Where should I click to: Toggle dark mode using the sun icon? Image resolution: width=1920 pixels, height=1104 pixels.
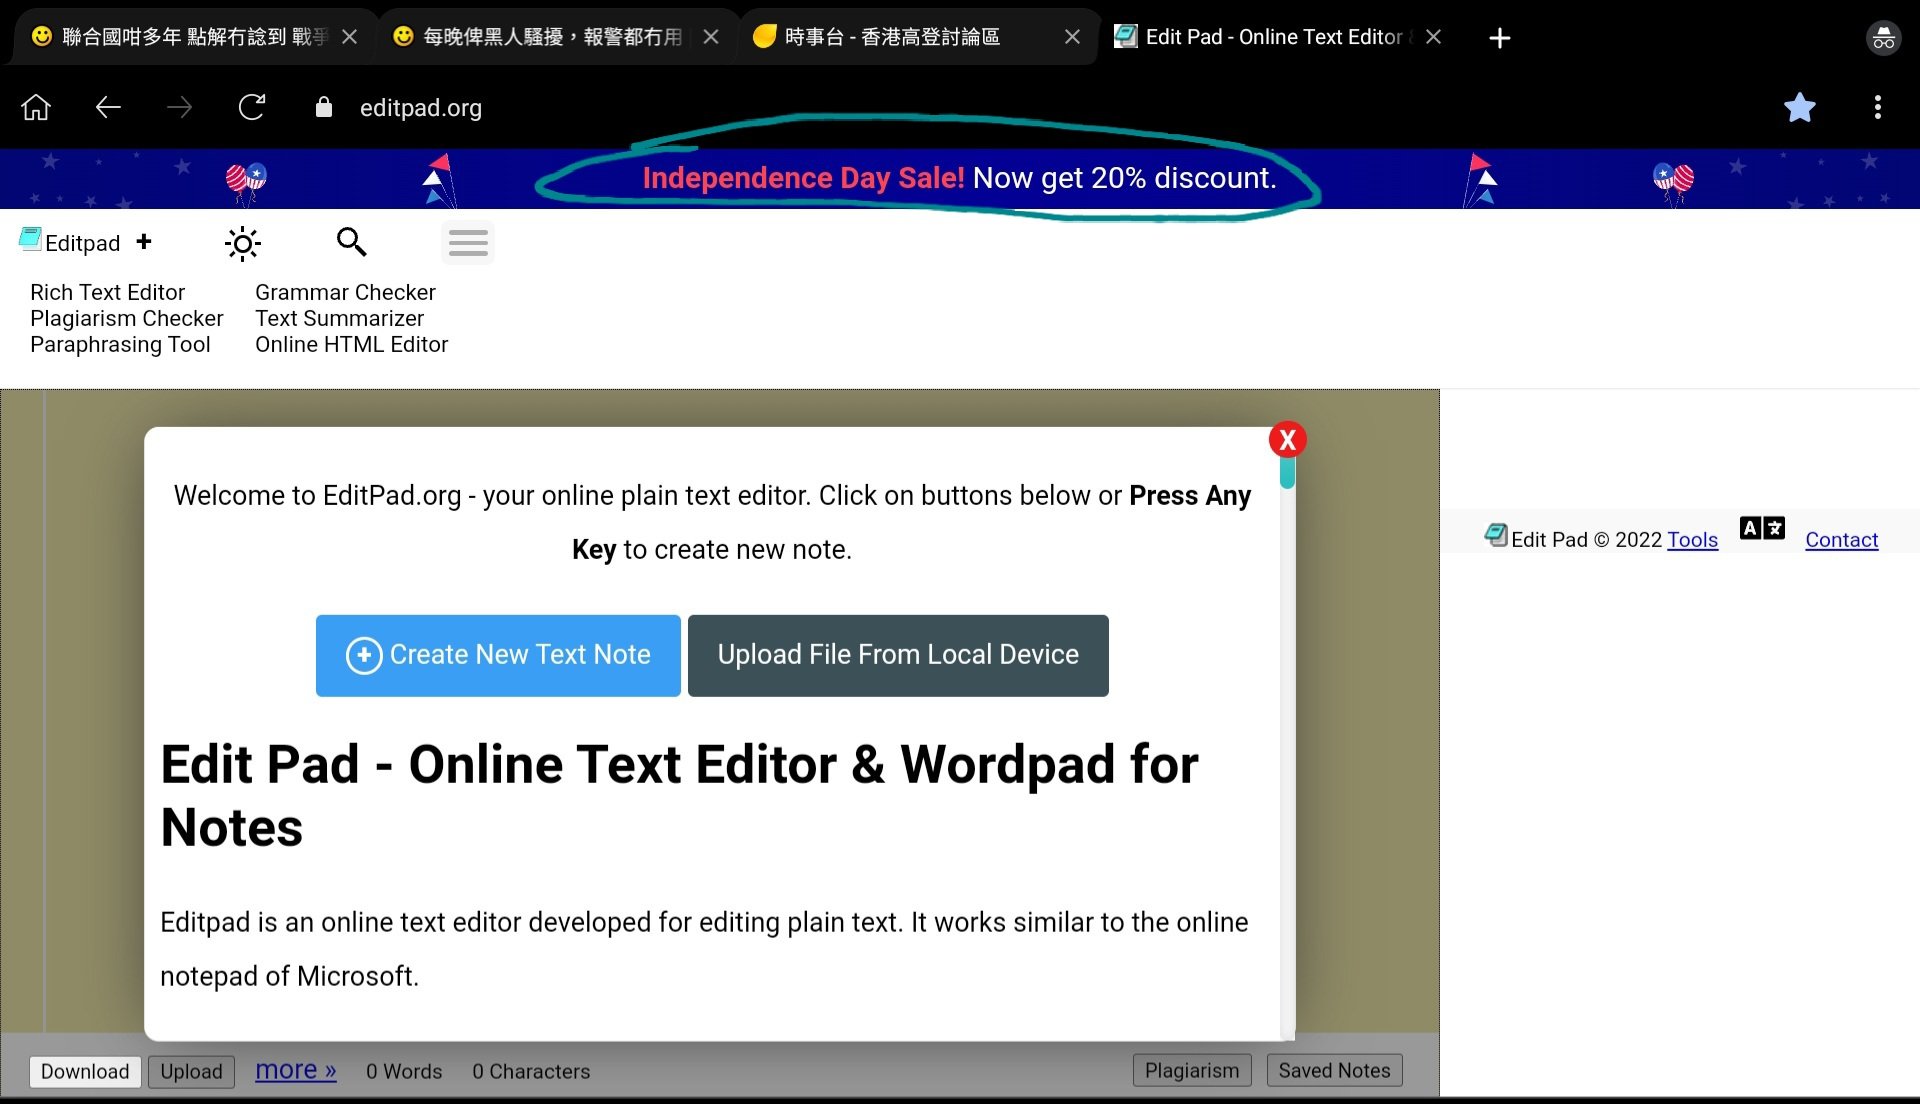tap(242, 242)
